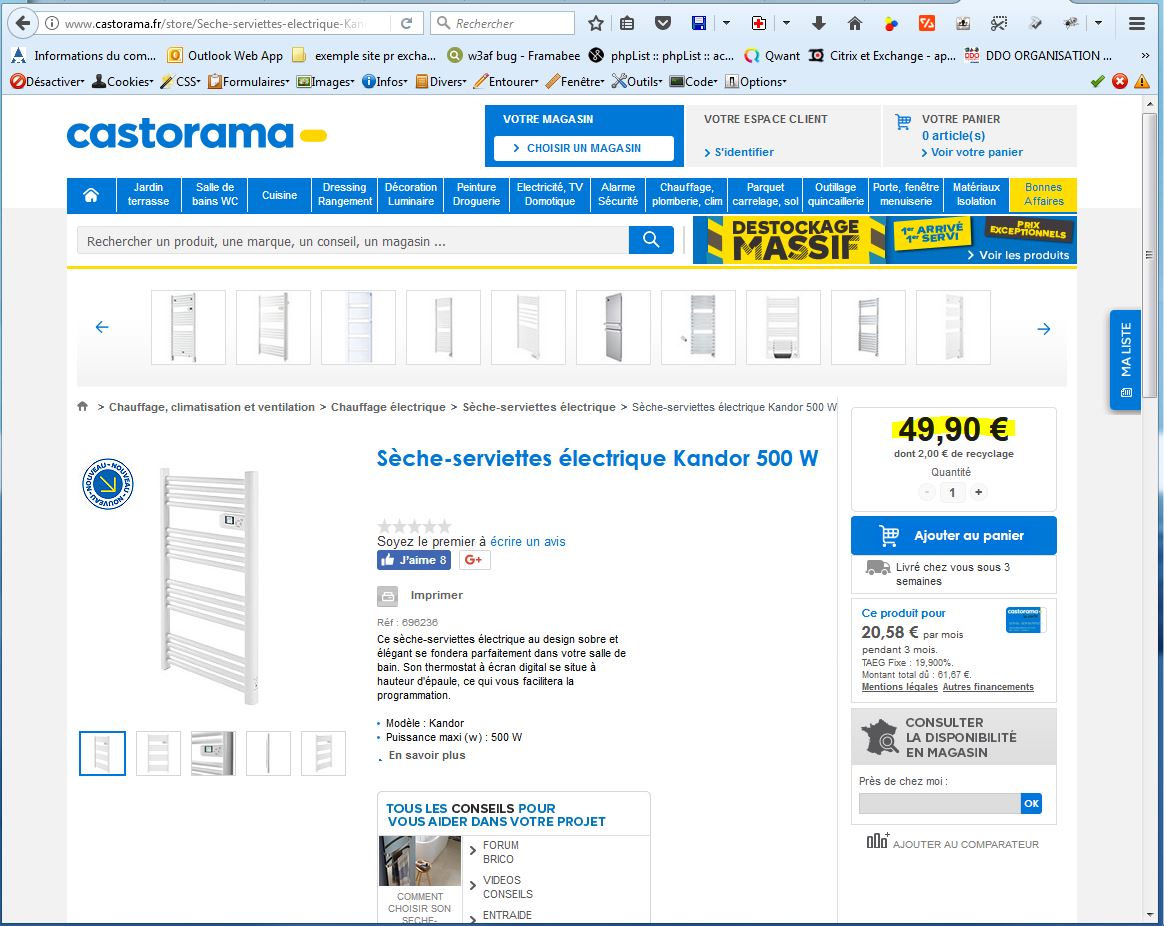Click Ajouter au panier button
The image size is (1164, 926).
click(x=953, y=536)
